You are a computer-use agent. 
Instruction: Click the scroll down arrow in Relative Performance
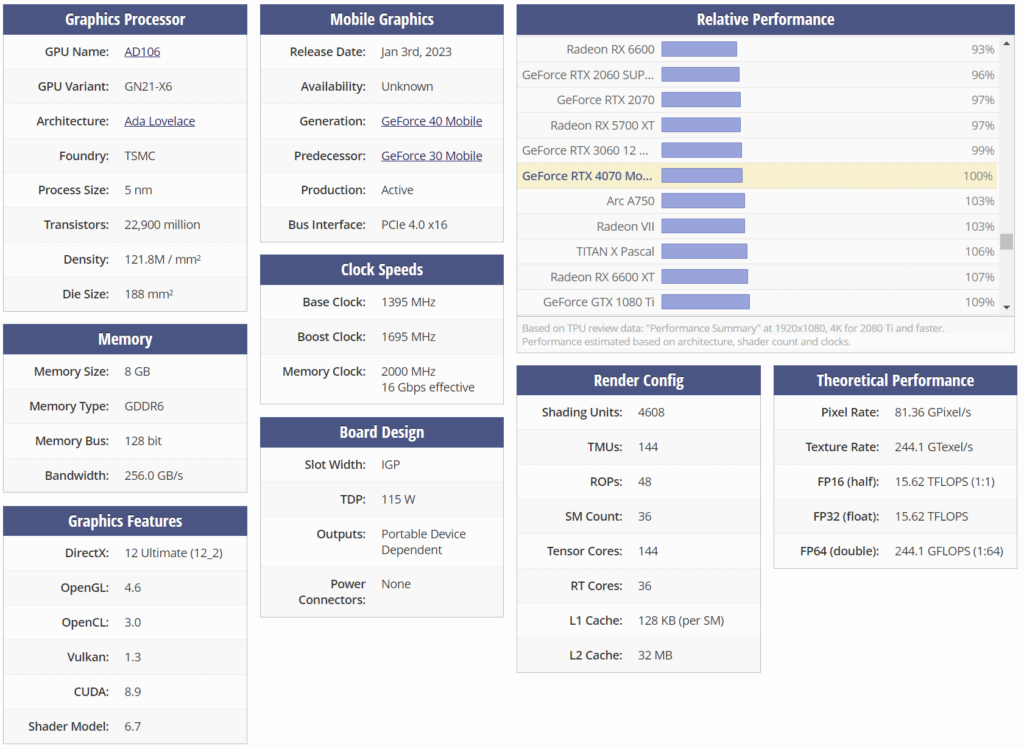(1006, 306)
